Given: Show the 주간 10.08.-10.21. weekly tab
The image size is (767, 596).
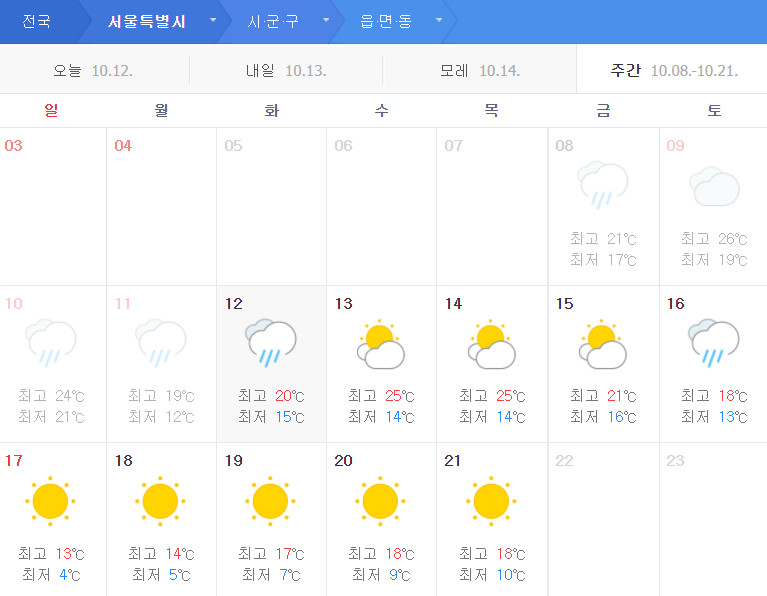Looking at the screenshot, I should [673, 71].
